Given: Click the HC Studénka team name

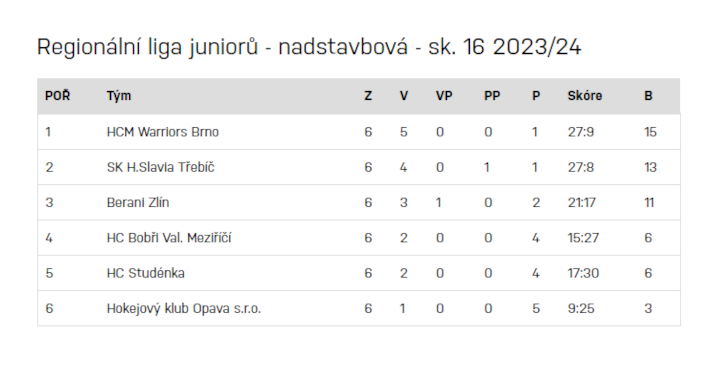Looking at the screenshot, I should click(x=146, y=273).
